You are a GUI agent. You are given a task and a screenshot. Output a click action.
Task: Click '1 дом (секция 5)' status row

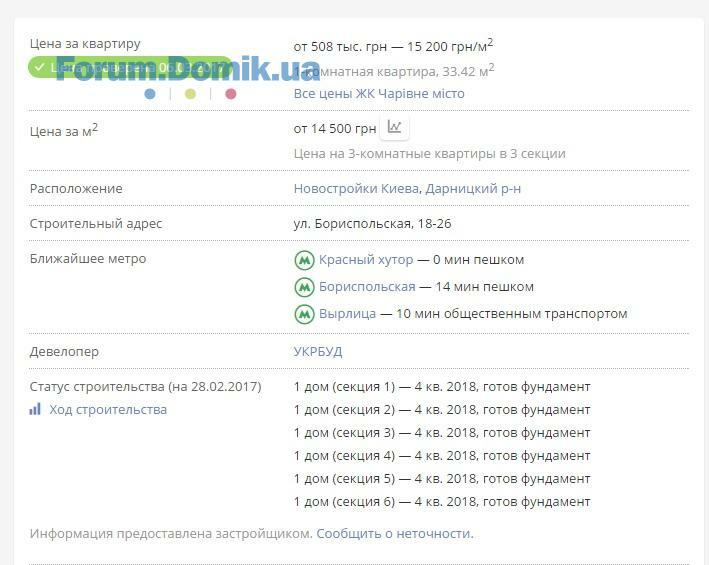tap(442, 478)
